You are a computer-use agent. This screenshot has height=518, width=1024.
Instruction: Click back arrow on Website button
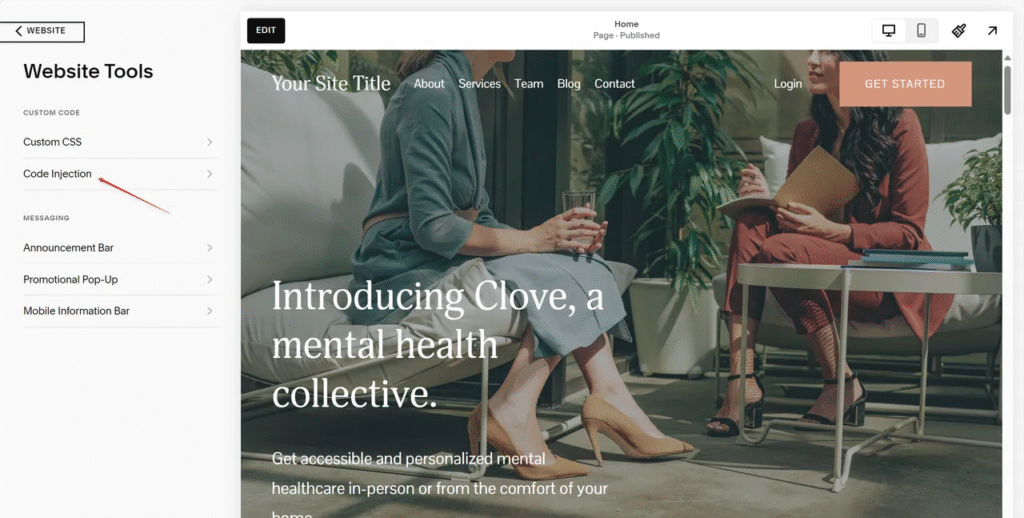pos(18,31)
